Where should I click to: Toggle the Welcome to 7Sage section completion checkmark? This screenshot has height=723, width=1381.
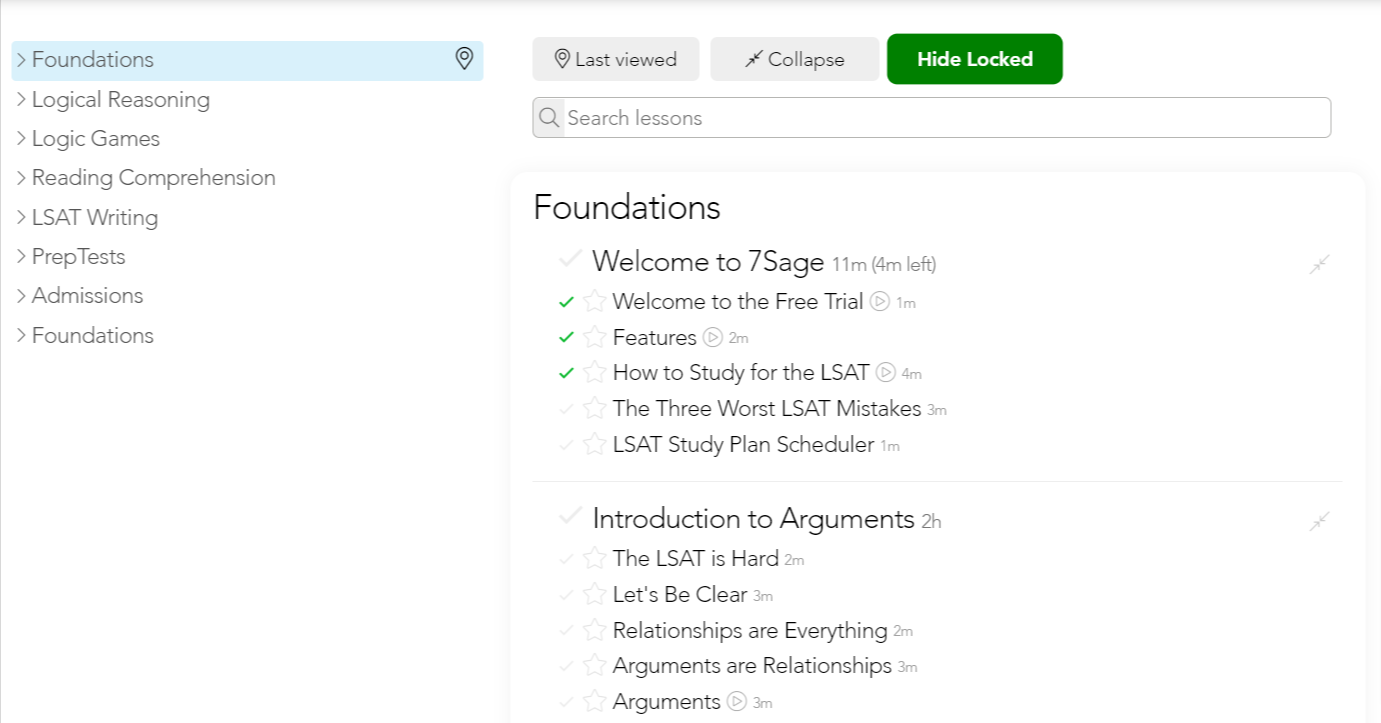(570, 260)
